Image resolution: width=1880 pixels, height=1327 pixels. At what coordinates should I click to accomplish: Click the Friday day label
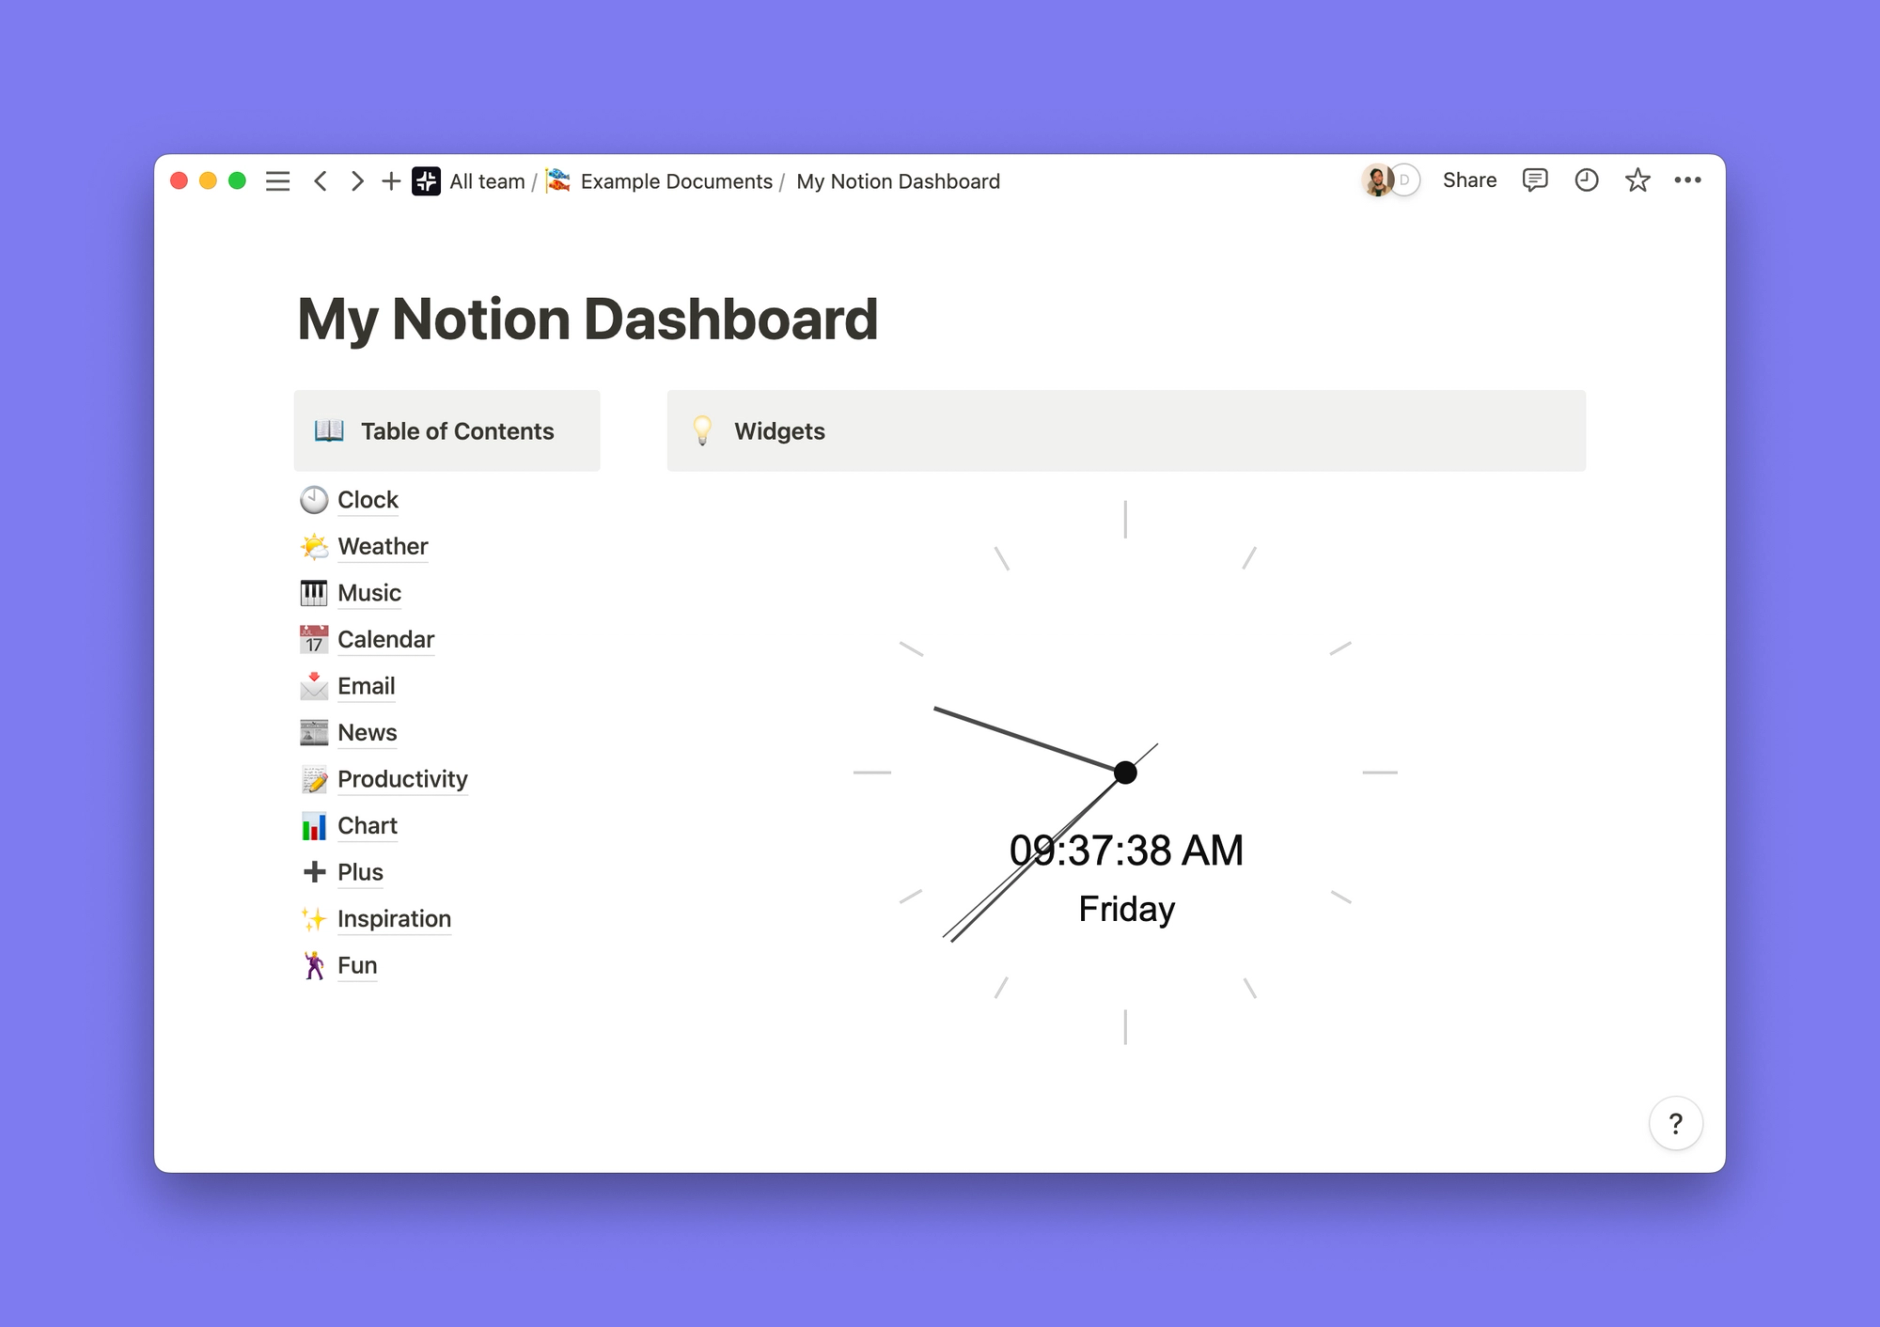click(1126, 909)
